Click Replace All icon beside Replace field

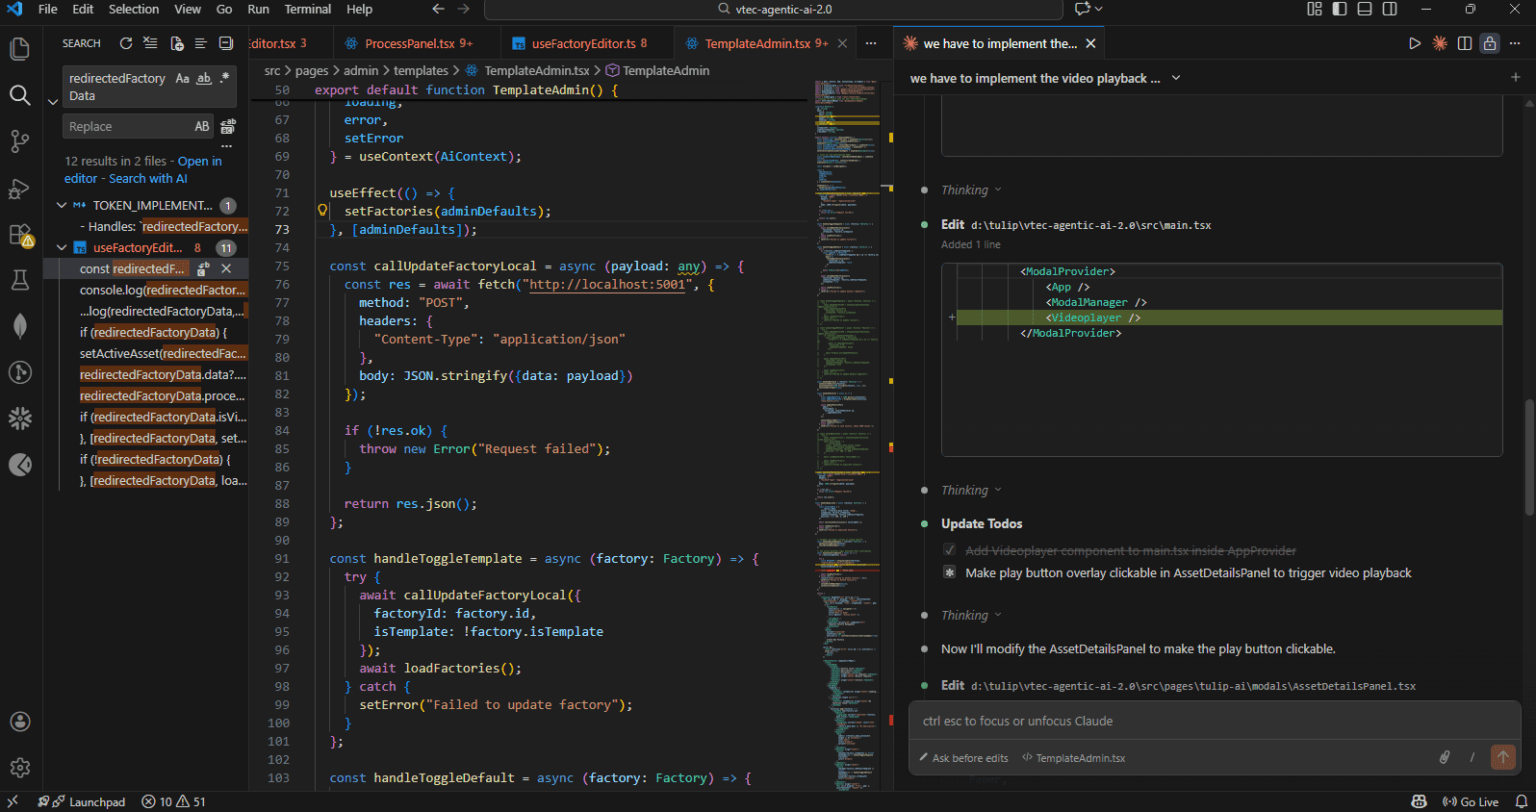[228, 126]
